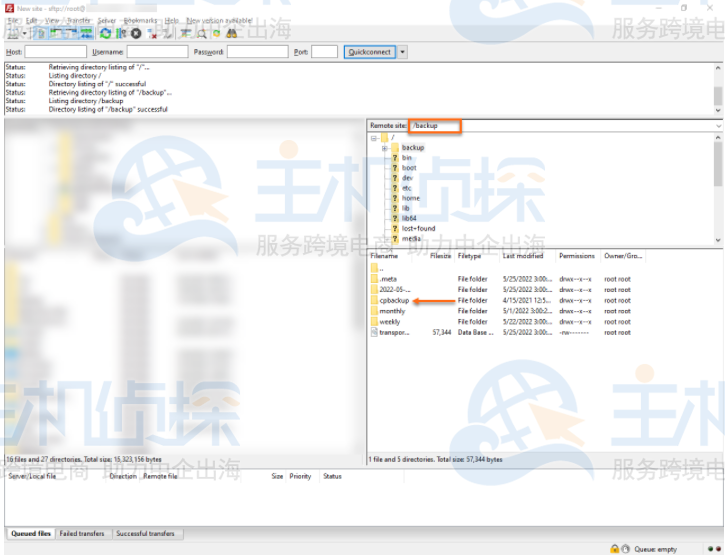Expand the backup folder tree node
Viewport: 725px width, 559px height.
tap(385, 148)
